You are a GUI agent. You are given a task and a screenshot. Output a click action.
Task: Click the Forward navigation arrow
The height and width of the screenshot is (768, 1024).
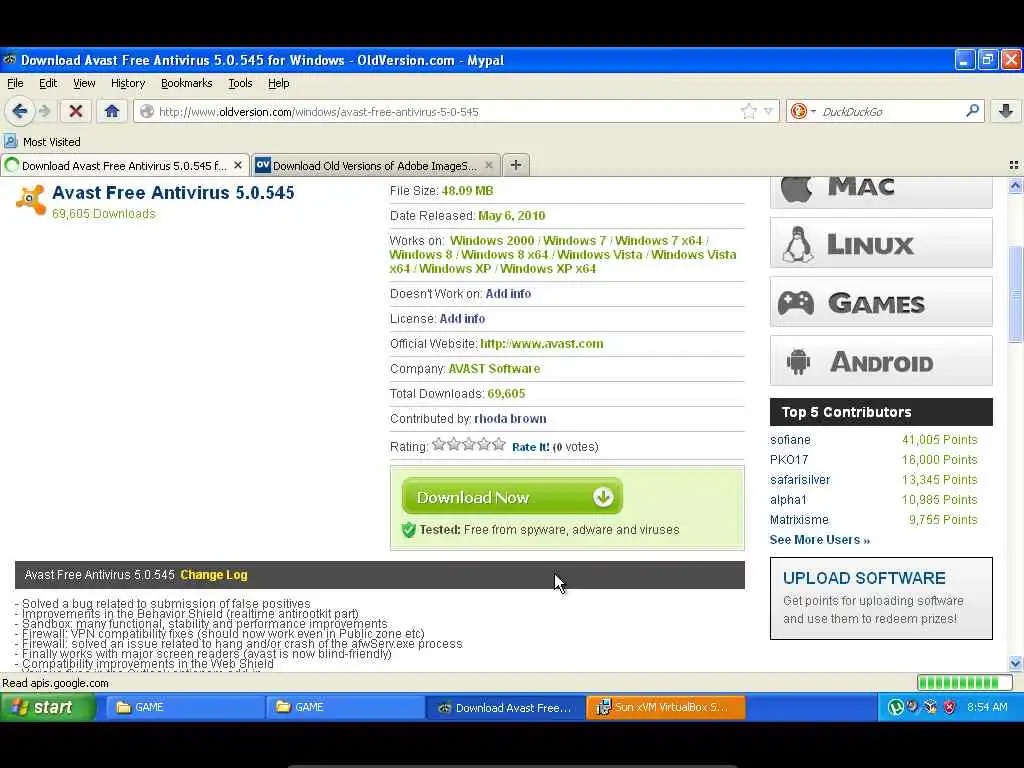point(44,112)
